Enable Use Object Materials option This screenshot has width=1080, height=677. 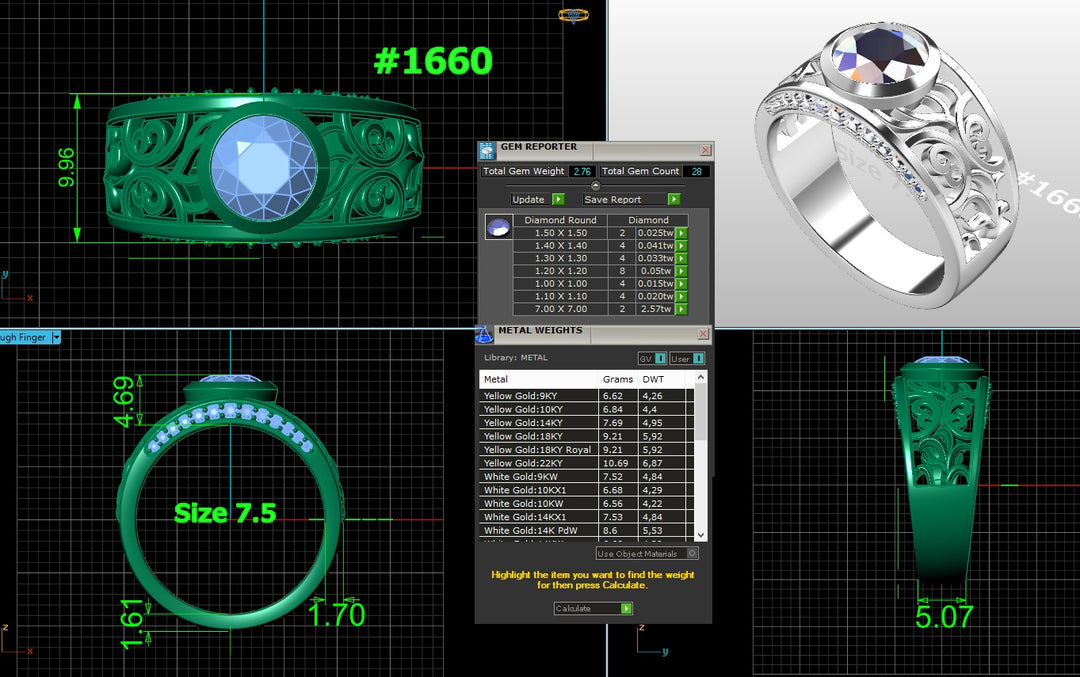[692, 553]
